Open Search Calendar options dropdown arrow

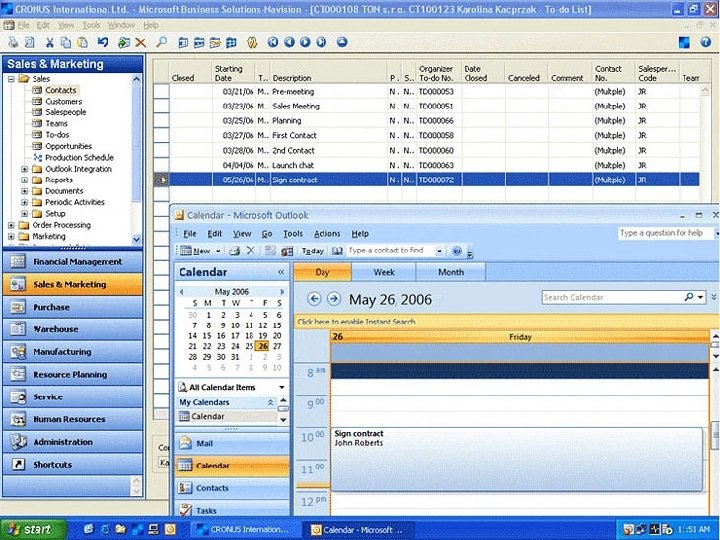[700, 298]
